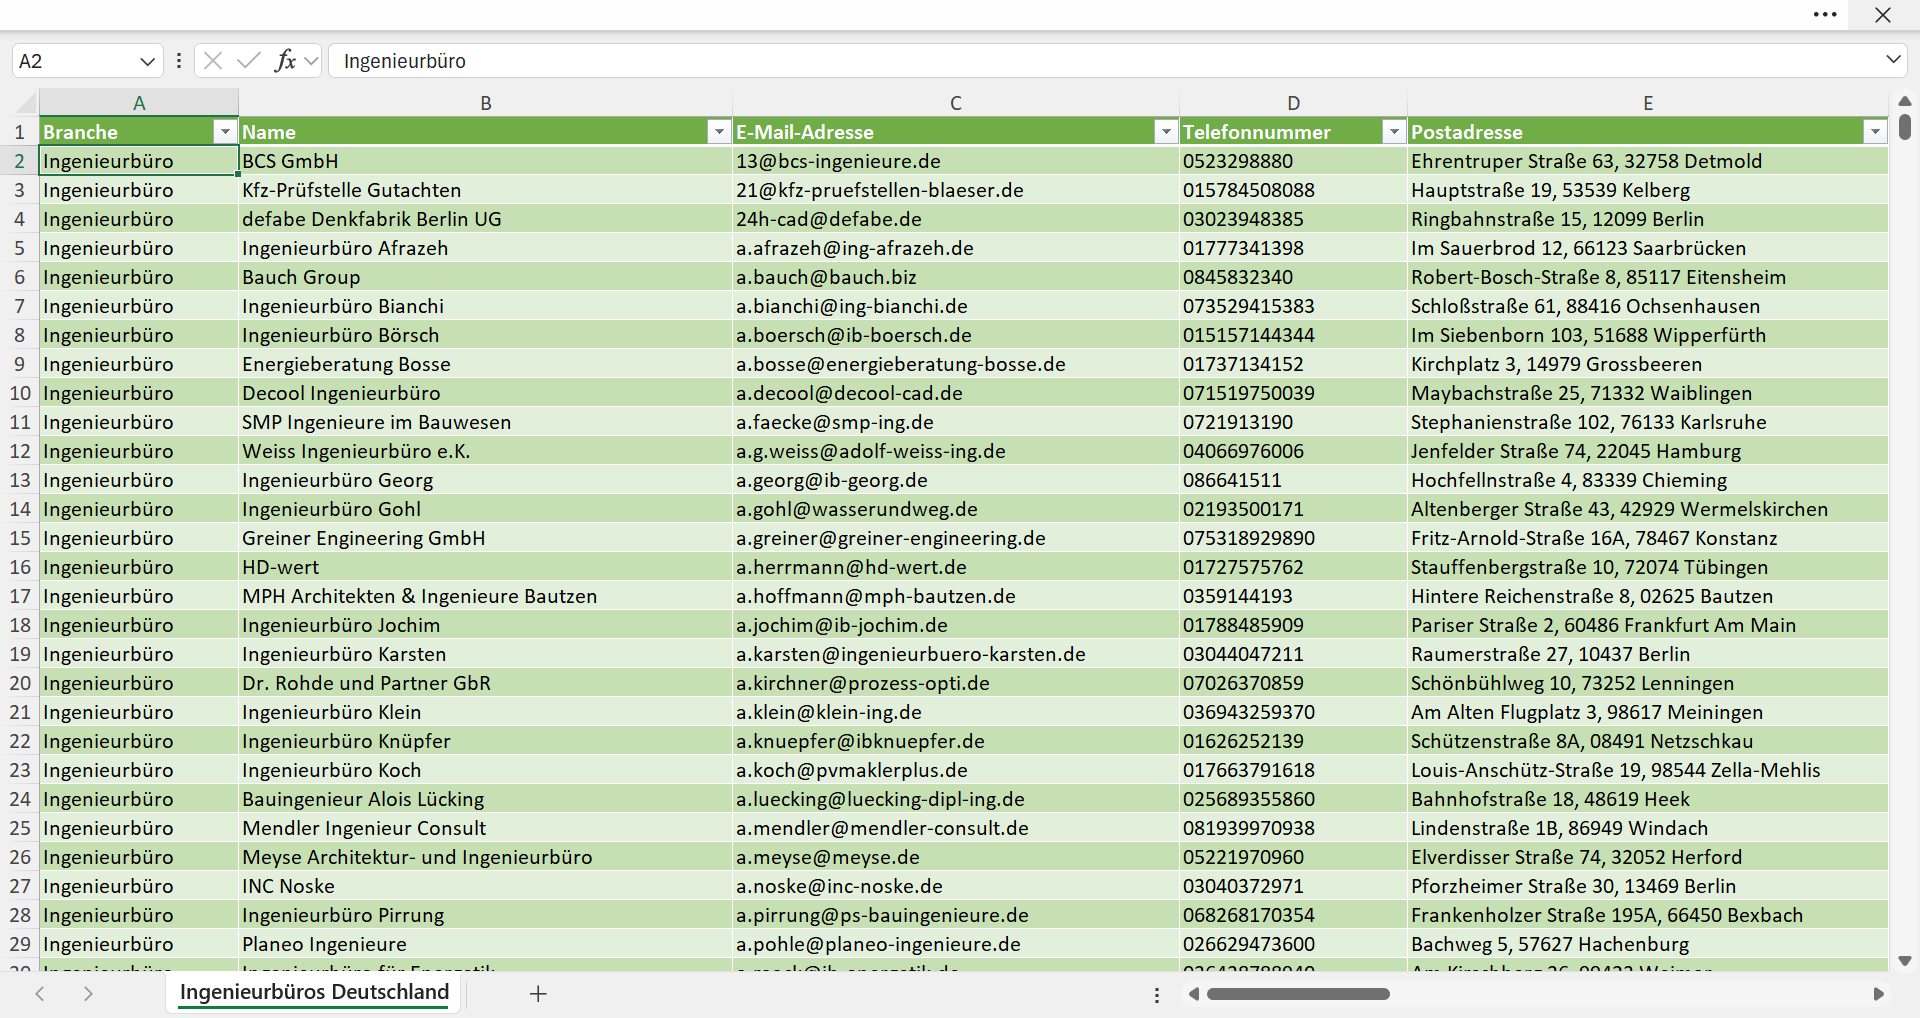
Task: Expand the formula bar with the chevron
Action: 1893,60
